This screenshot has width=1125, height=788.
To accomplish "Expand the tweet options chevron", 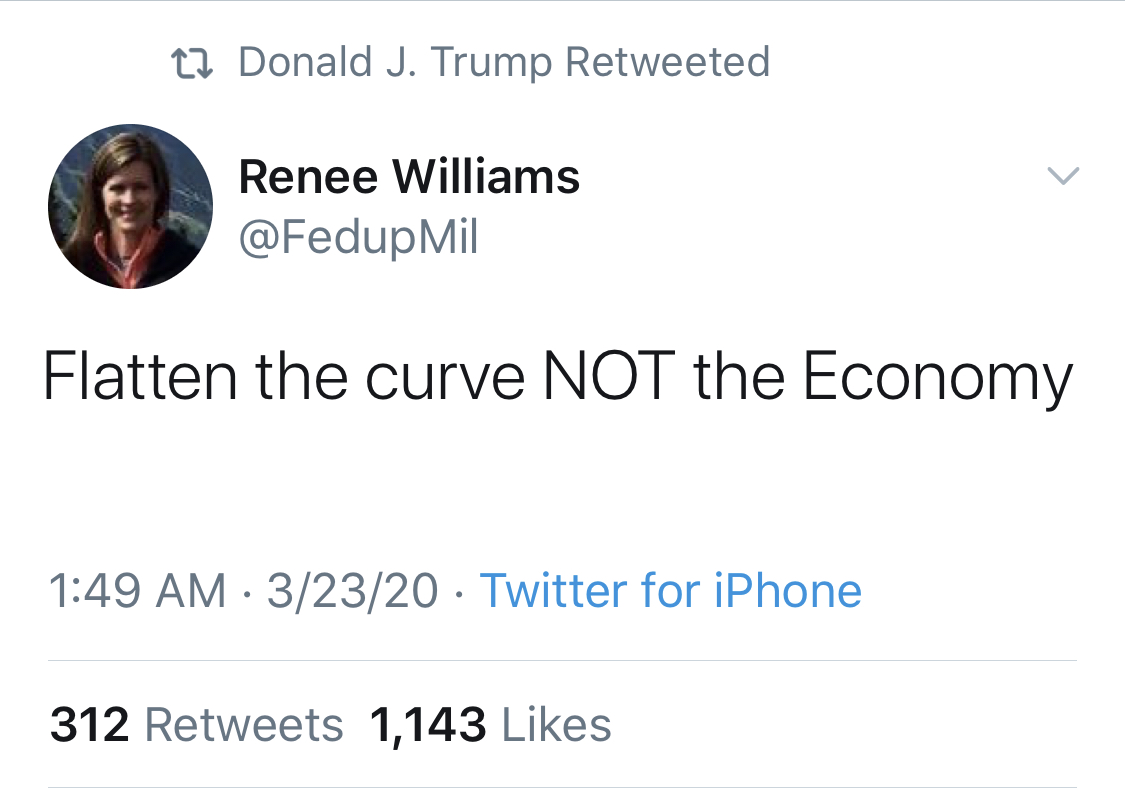I will tap(1063, 177).
